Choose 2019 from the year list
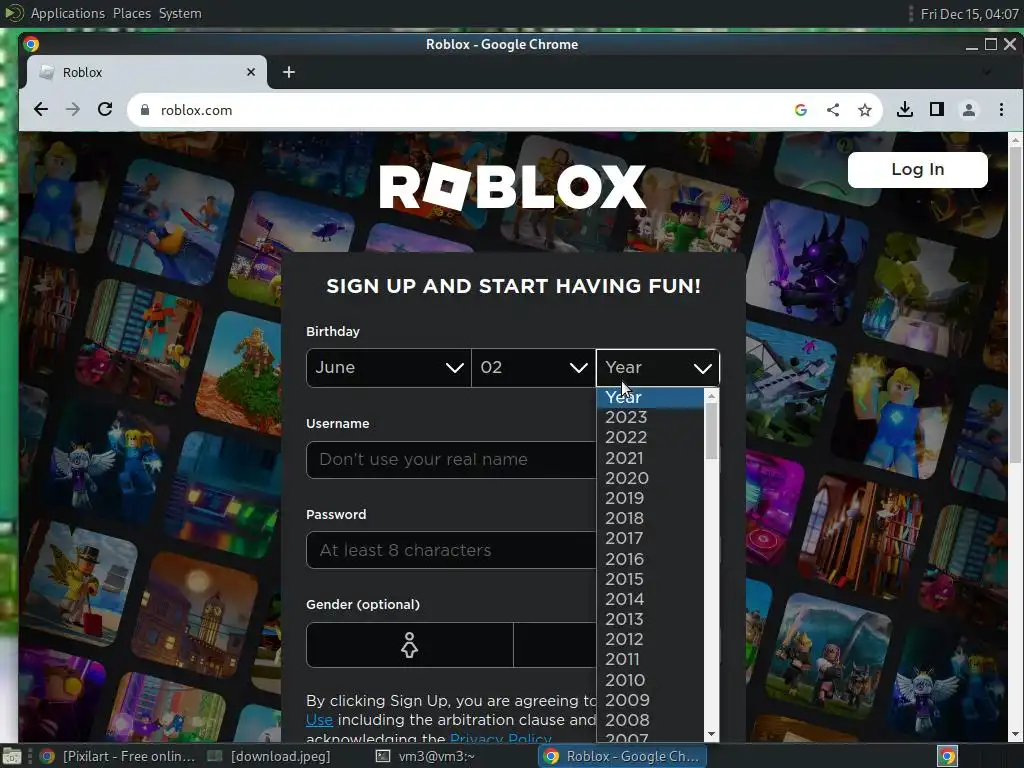Viewport: 1024px width, 768px height. 650,498
